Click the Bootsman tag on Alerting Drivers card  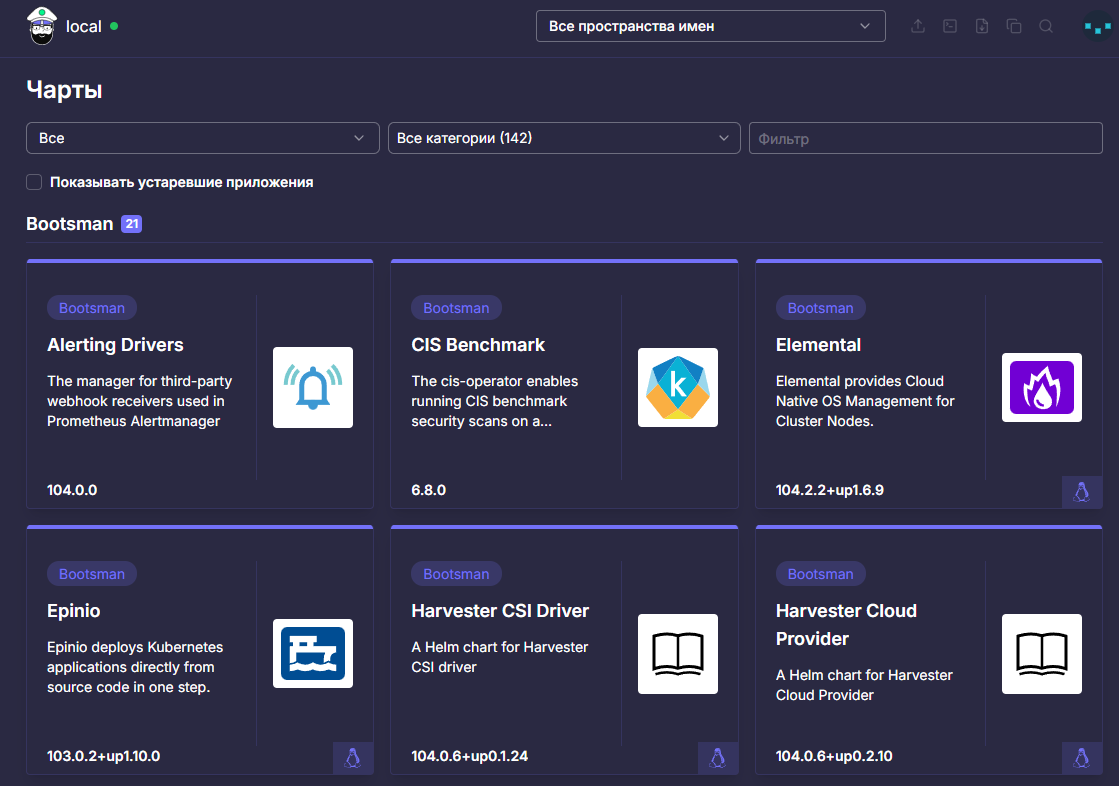pos(92,308)
